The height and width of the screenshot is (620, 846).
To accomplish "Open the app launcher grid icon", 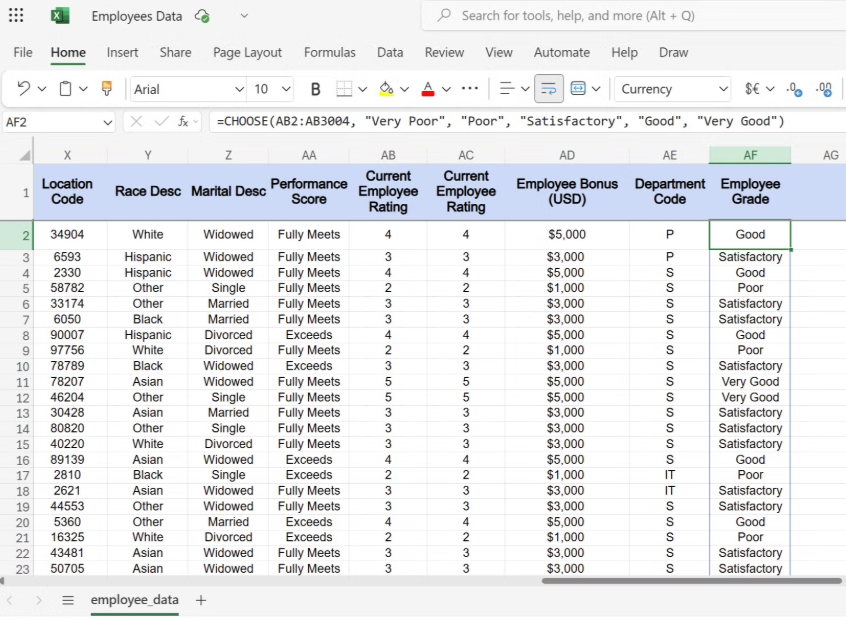I will pos(16,16).
